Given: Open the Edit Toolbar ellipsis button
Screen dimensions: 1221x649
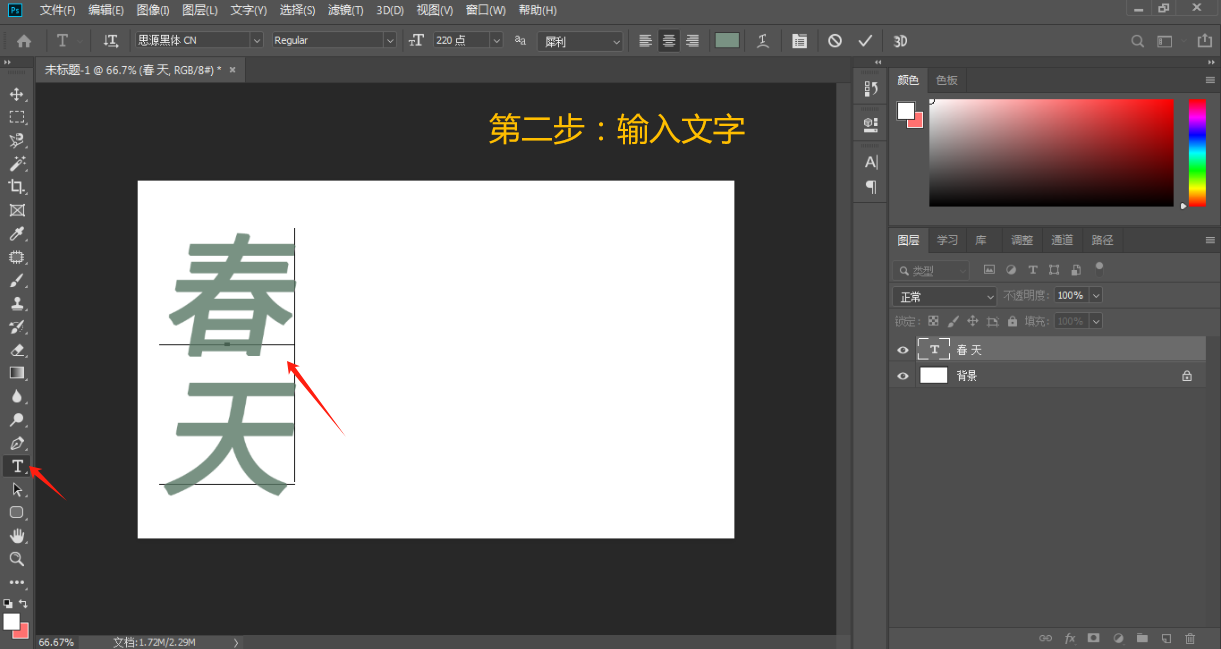Looking at the screenshot, I should click(x=17, y=582).
